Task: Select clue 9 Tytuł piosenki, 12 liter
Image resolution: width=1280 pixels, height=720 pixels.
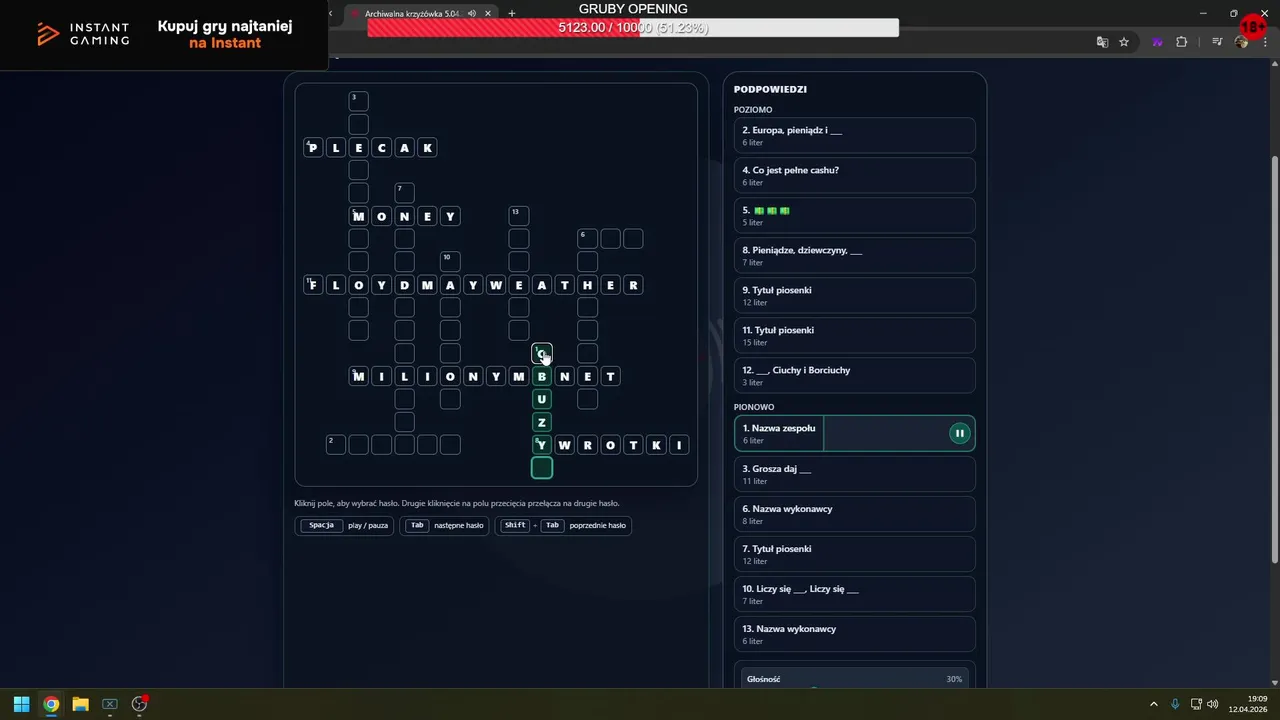Action: (854, 296)
